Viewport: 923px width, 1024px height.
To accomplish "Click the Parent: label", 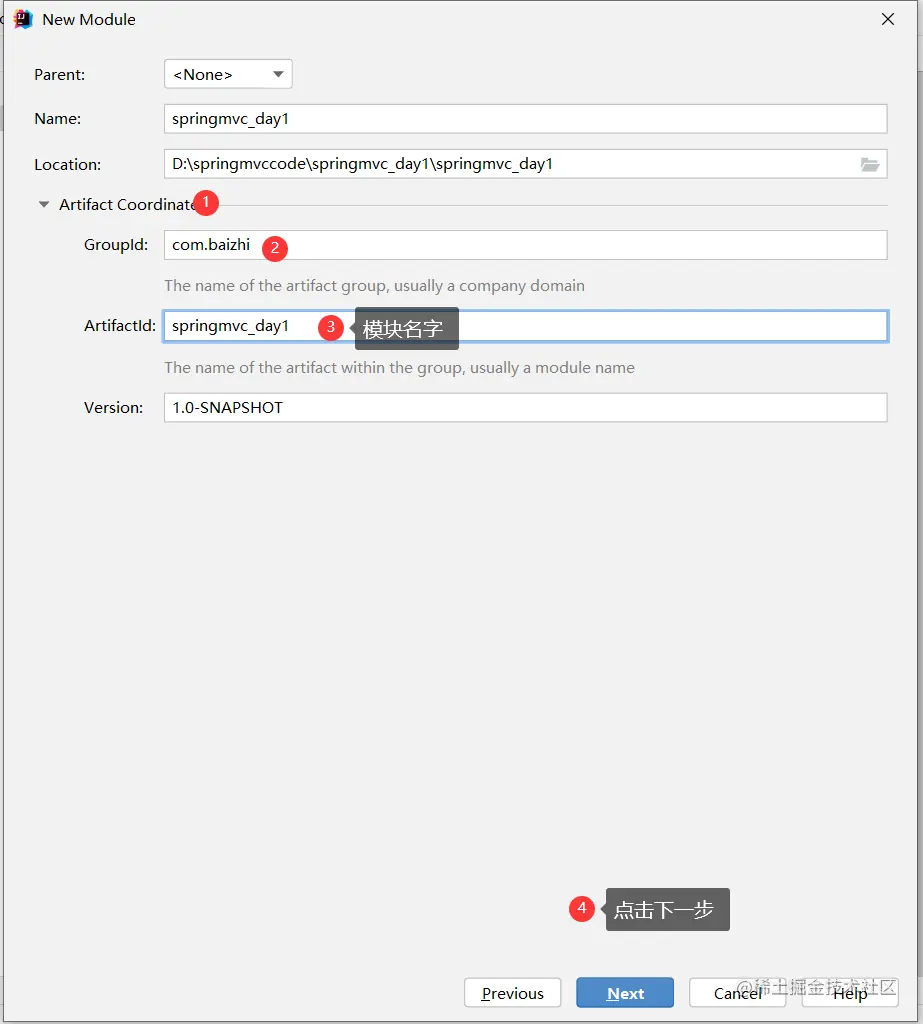I will point(59,74).
